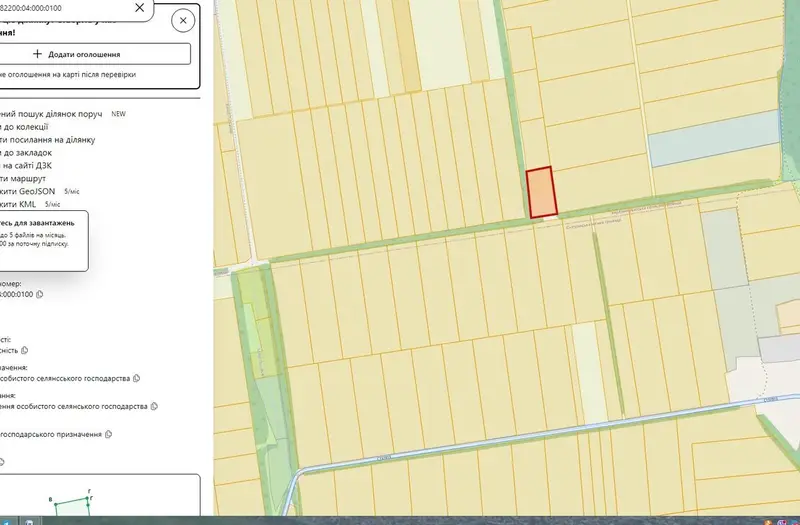
Task: Click the 'Додати оголошення' button
Action: tap(93, 54)
